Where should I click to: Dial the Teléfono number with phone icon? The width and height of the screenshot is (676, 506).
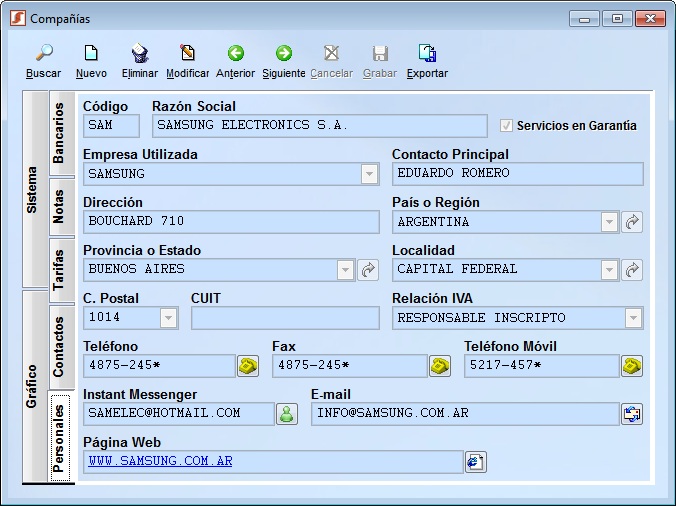pos(248,366)
